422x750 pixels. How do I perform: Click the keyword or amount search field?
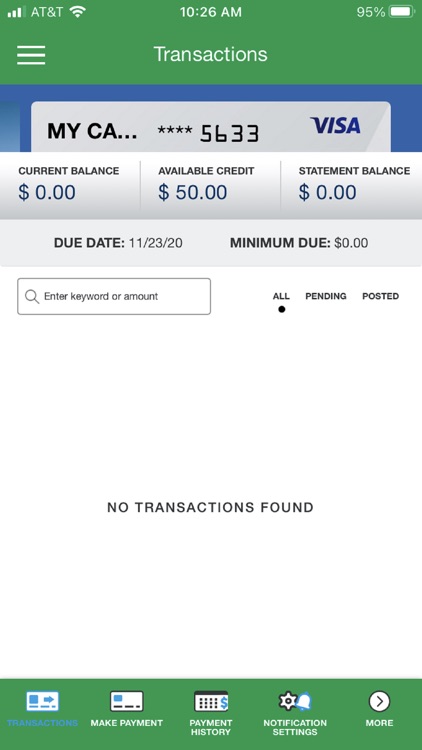114,297
